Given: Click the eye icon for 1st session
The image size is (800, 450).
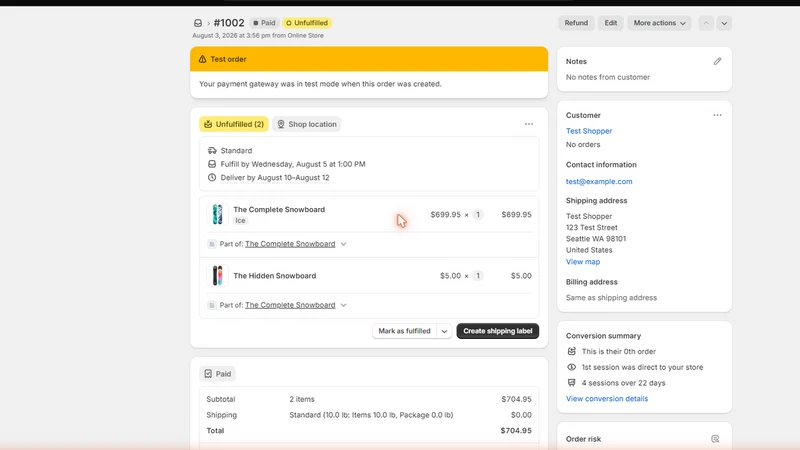Looking at the screenshot, I should pos(571,367).
